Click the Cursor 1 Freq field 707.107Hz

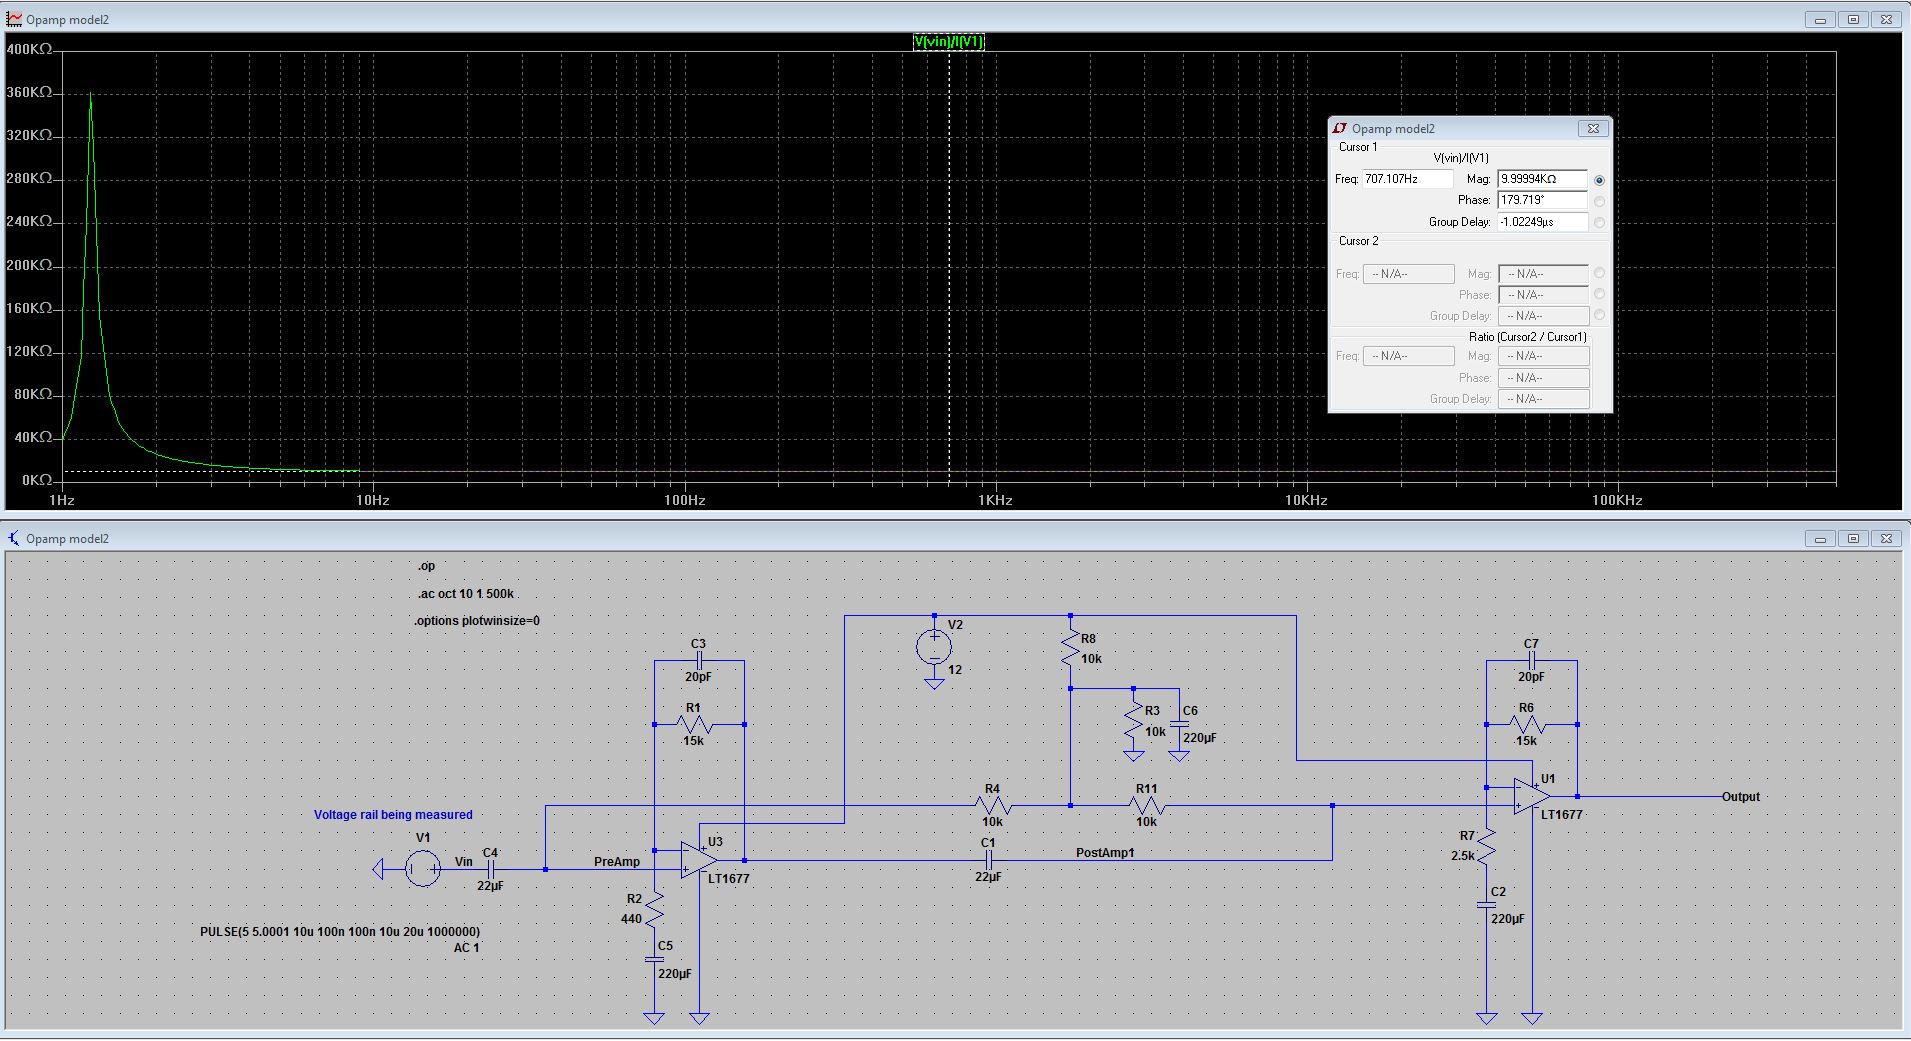pos(1407,179)
